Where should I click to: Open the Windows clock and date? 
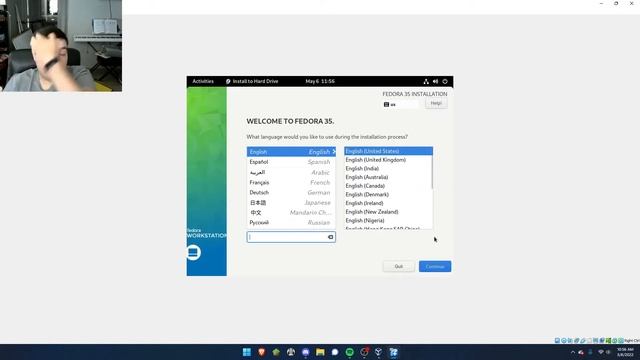coord(625,352)
